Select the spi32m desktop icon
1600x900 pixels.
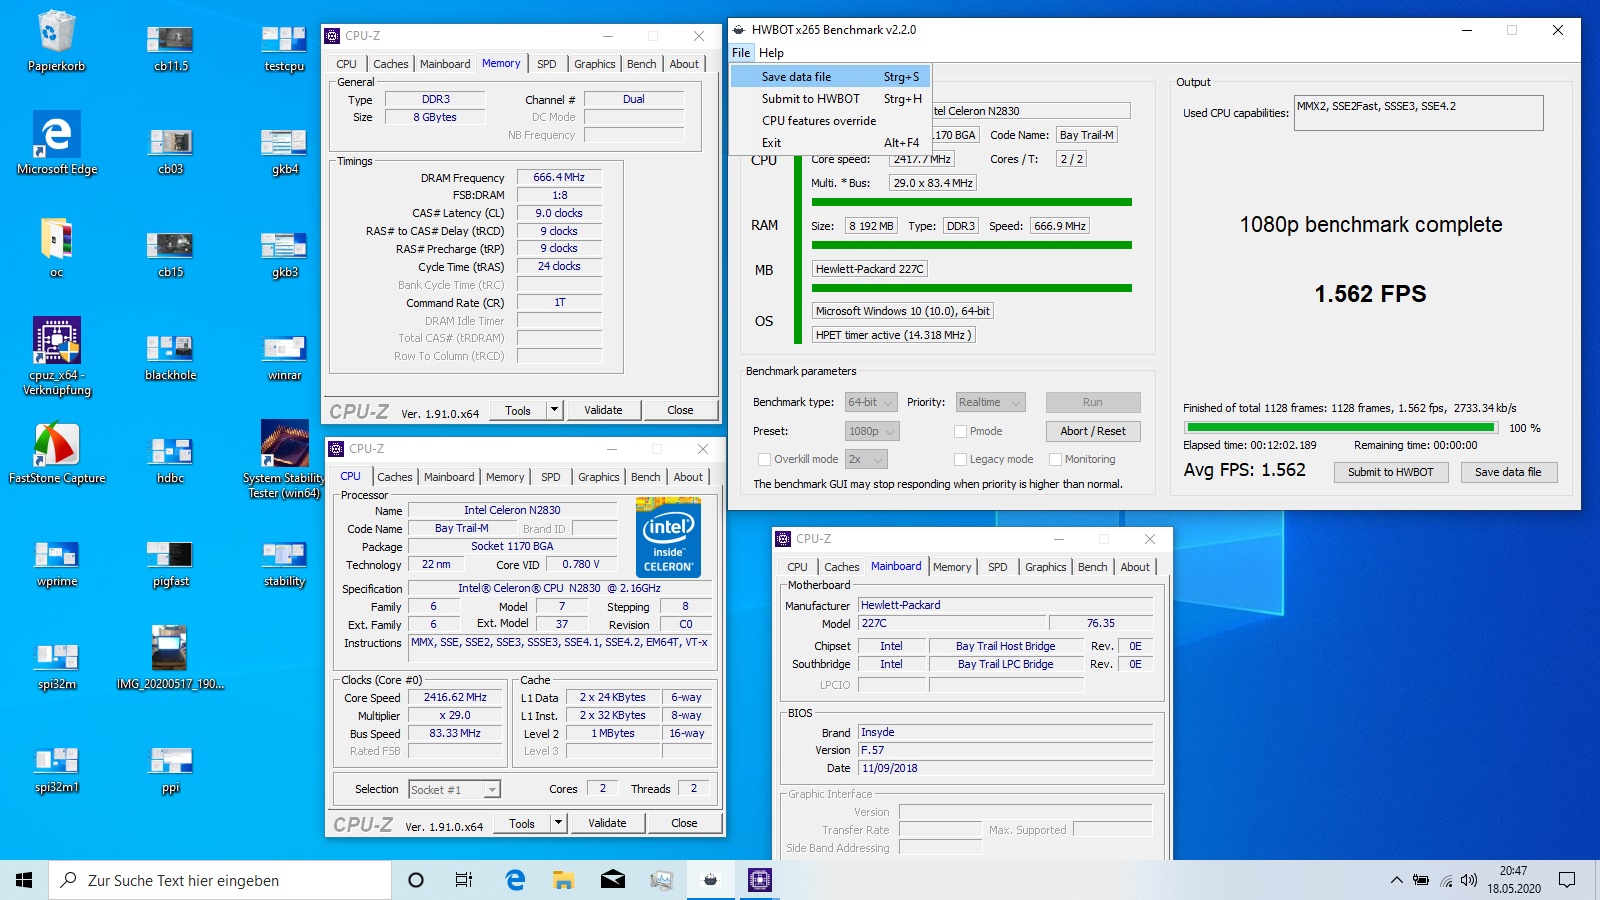(x=57, y=666)
